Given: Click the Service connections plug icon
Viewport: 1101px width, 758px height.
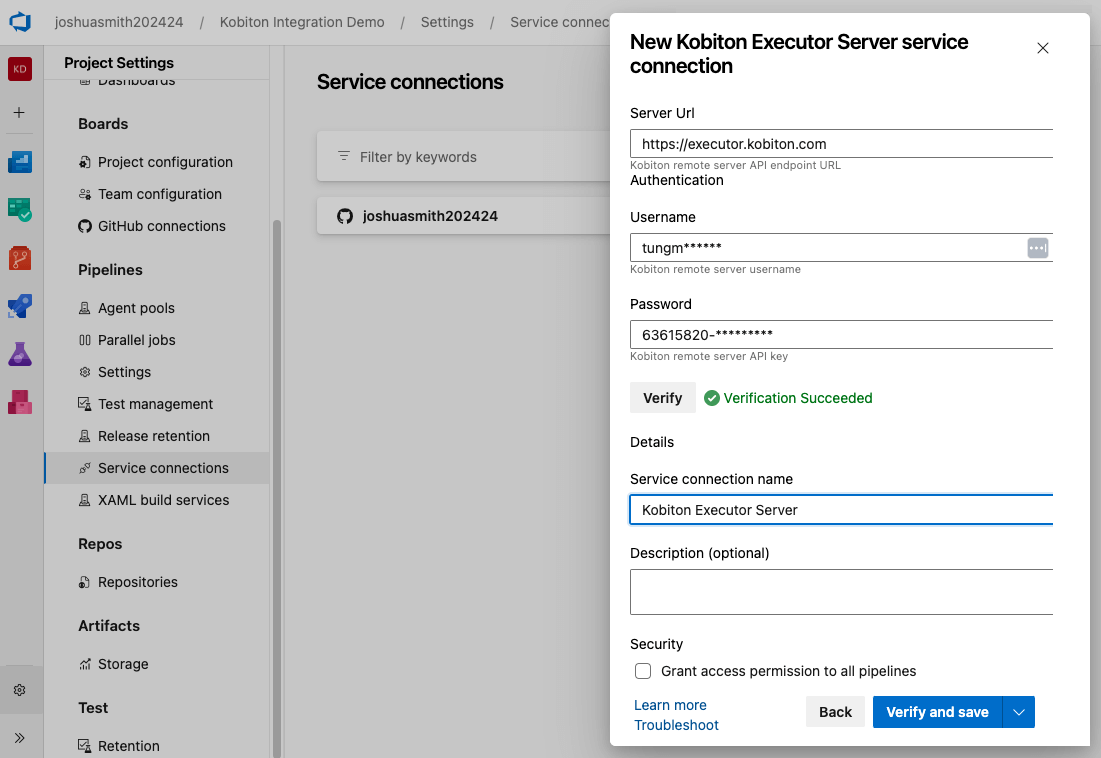Looking at the screenshot, I should point(85,468).
